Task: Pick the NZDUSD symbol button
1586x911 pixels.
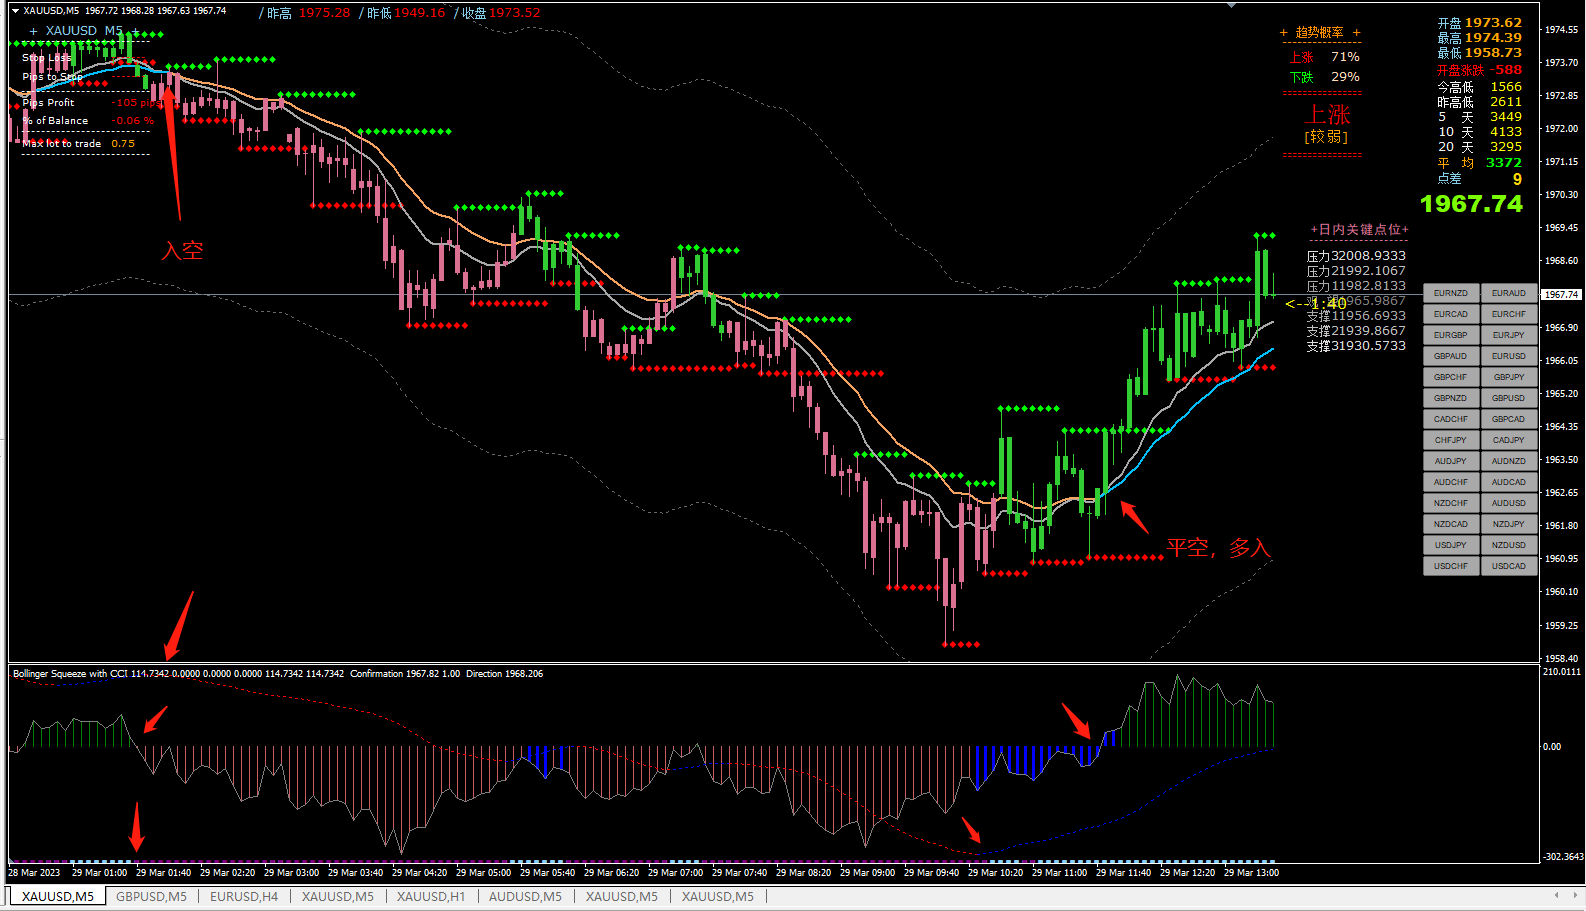Action: [1509, 545]
